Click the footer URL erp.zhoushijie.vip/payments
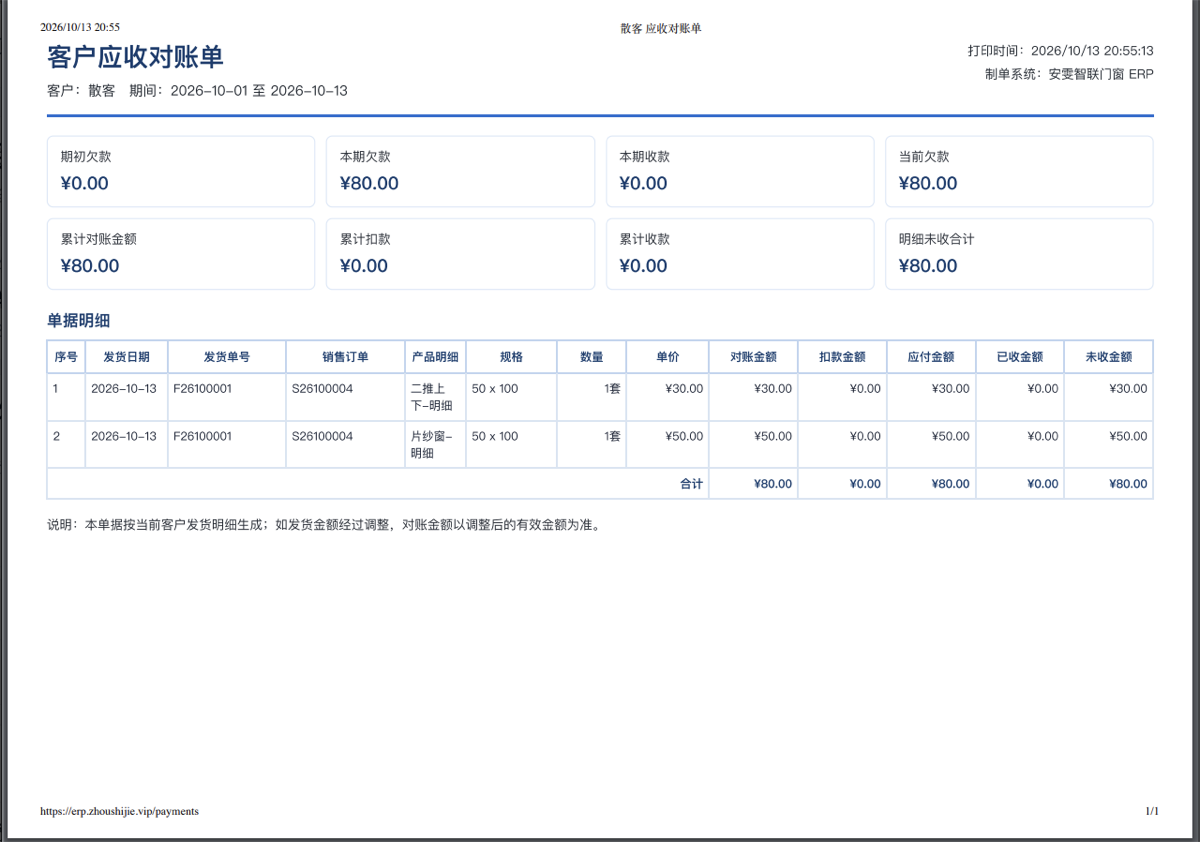 [119, 812]
